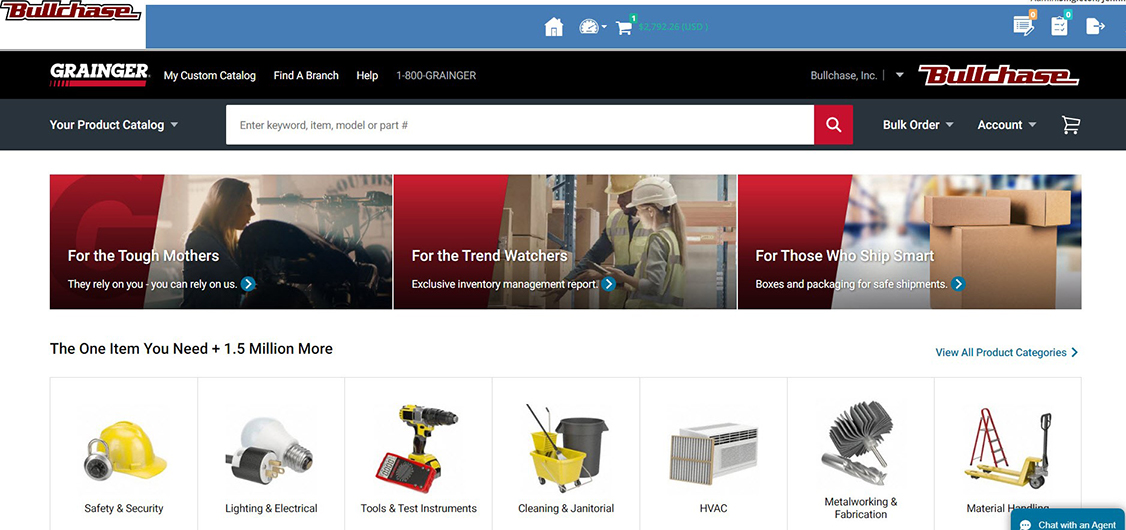
Task: Open For Those Who Ship Smart banner
Action: pos(910,242)
